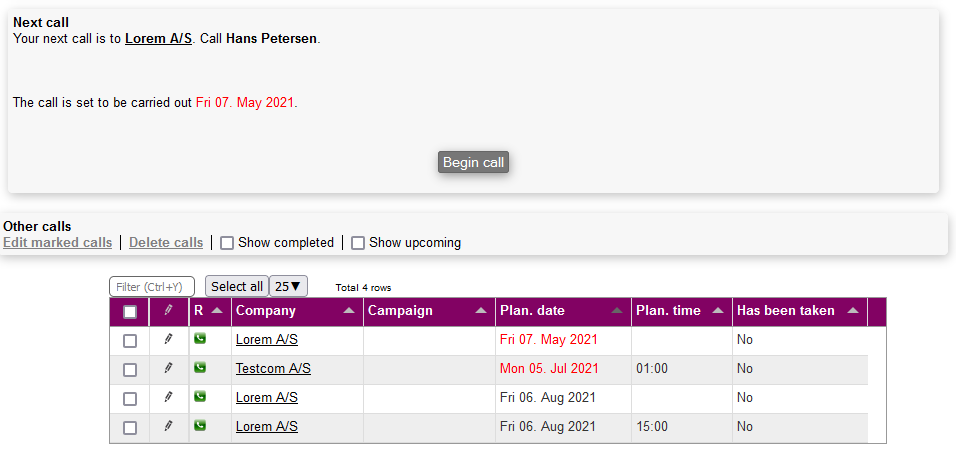Viewport: 956px width, 451px height.
Task: Sort by the R column arrow
Action: (x=217, y=311)
